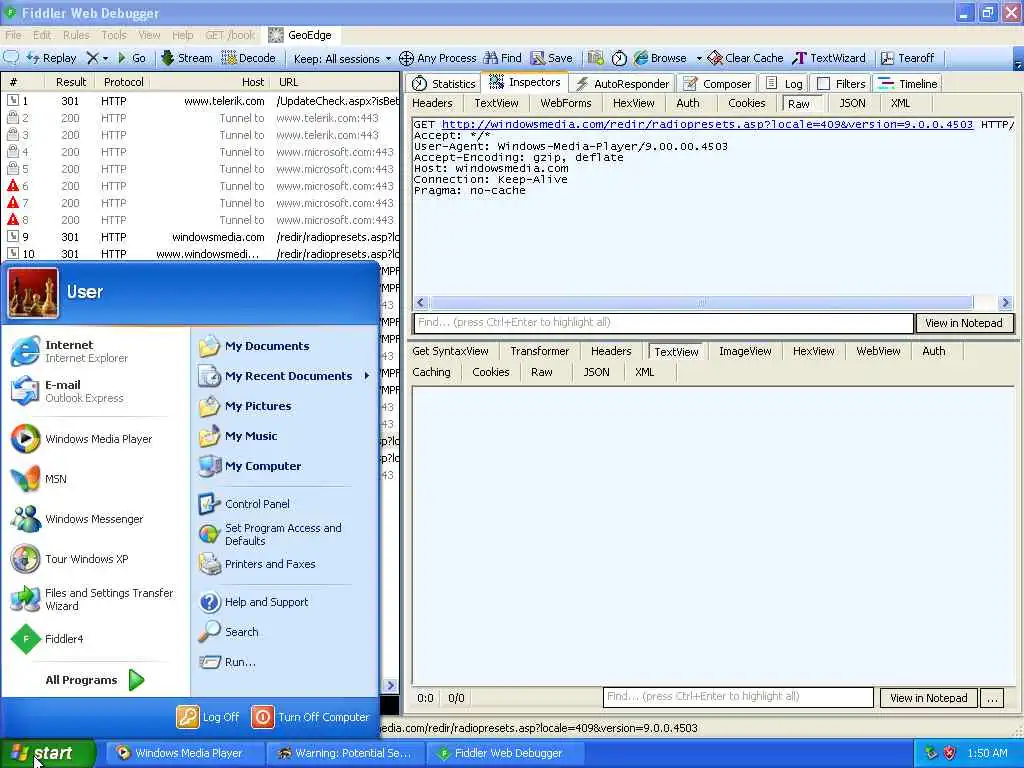
Task: Expand My Recent Documents submenu
Action: tap(285, 376)
